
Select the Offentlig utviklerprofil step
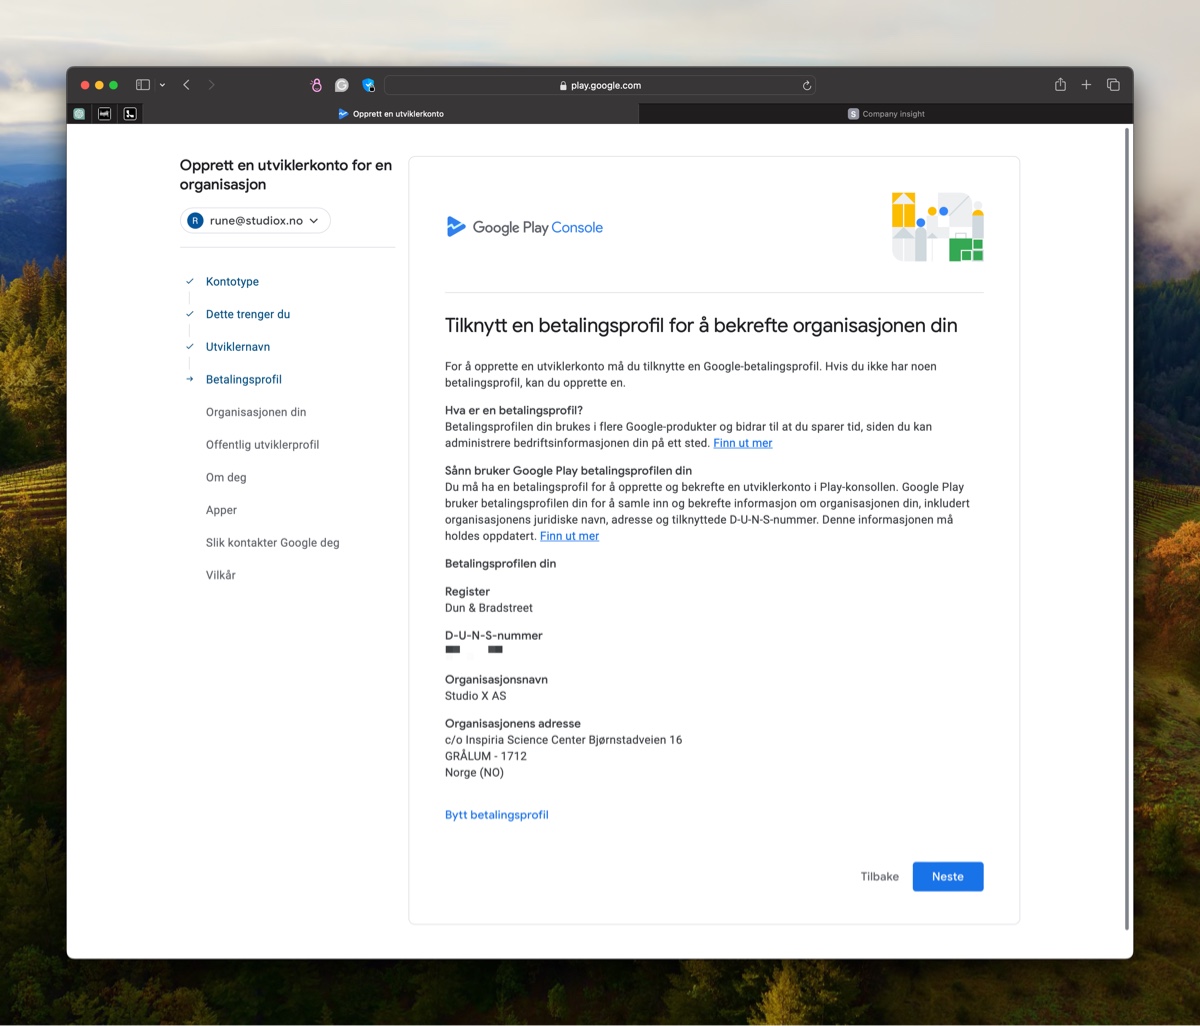point(263,444)
